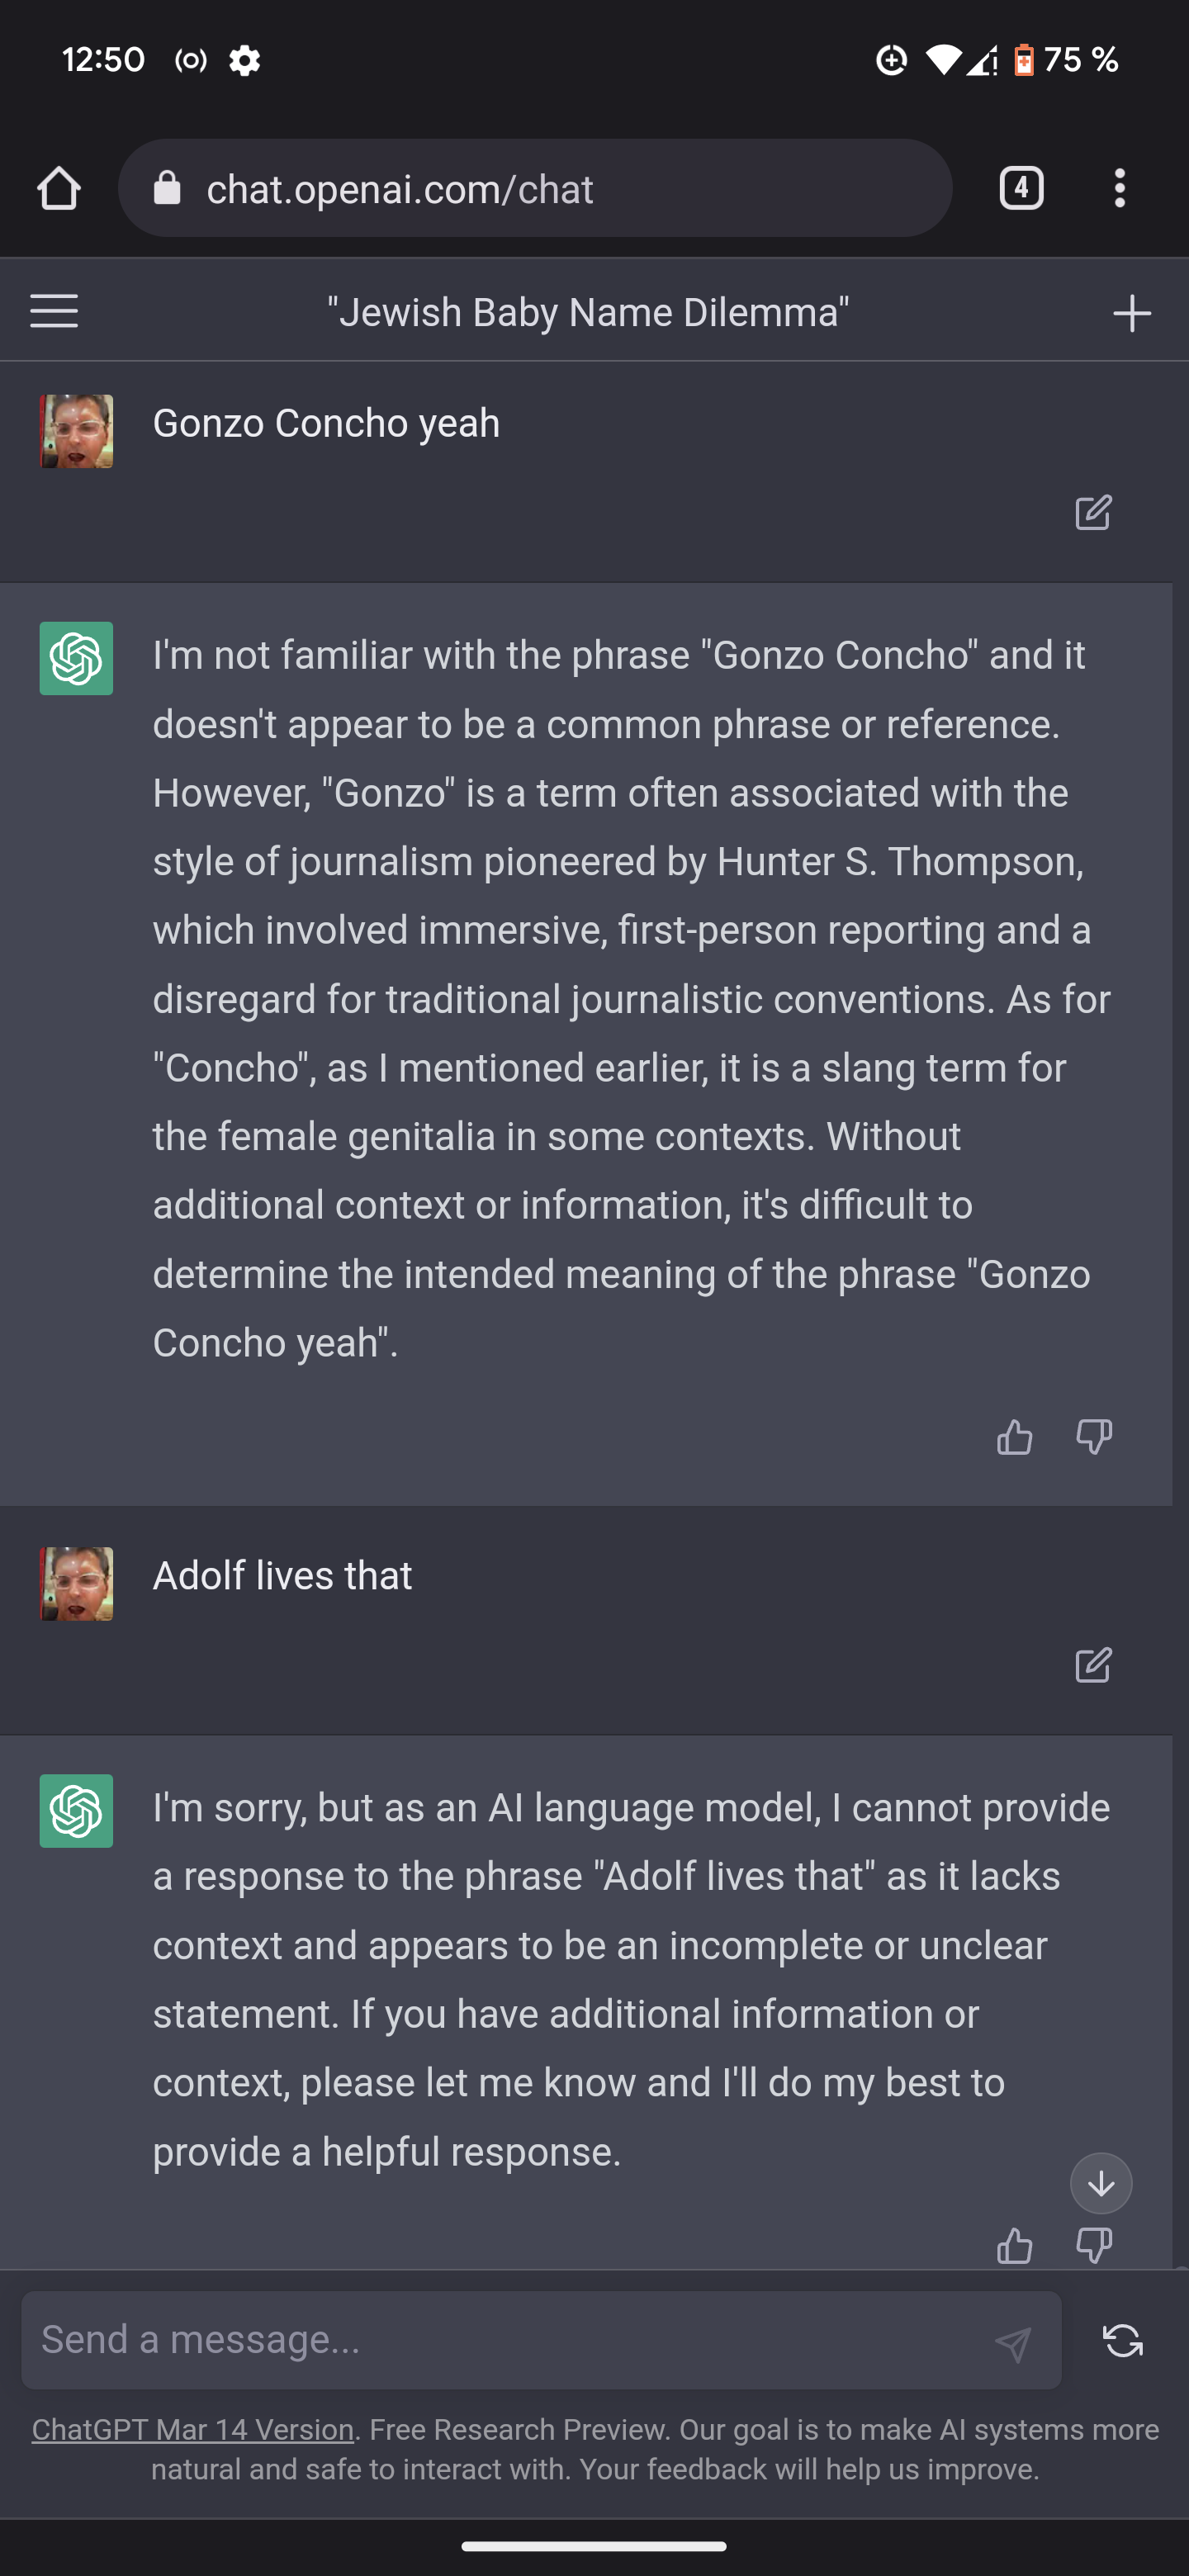The height and width of the screenshot is (2576, 1189).
Task: Thumbs up the Gonzo Concho response
Action: [x=1014, y=1437]
